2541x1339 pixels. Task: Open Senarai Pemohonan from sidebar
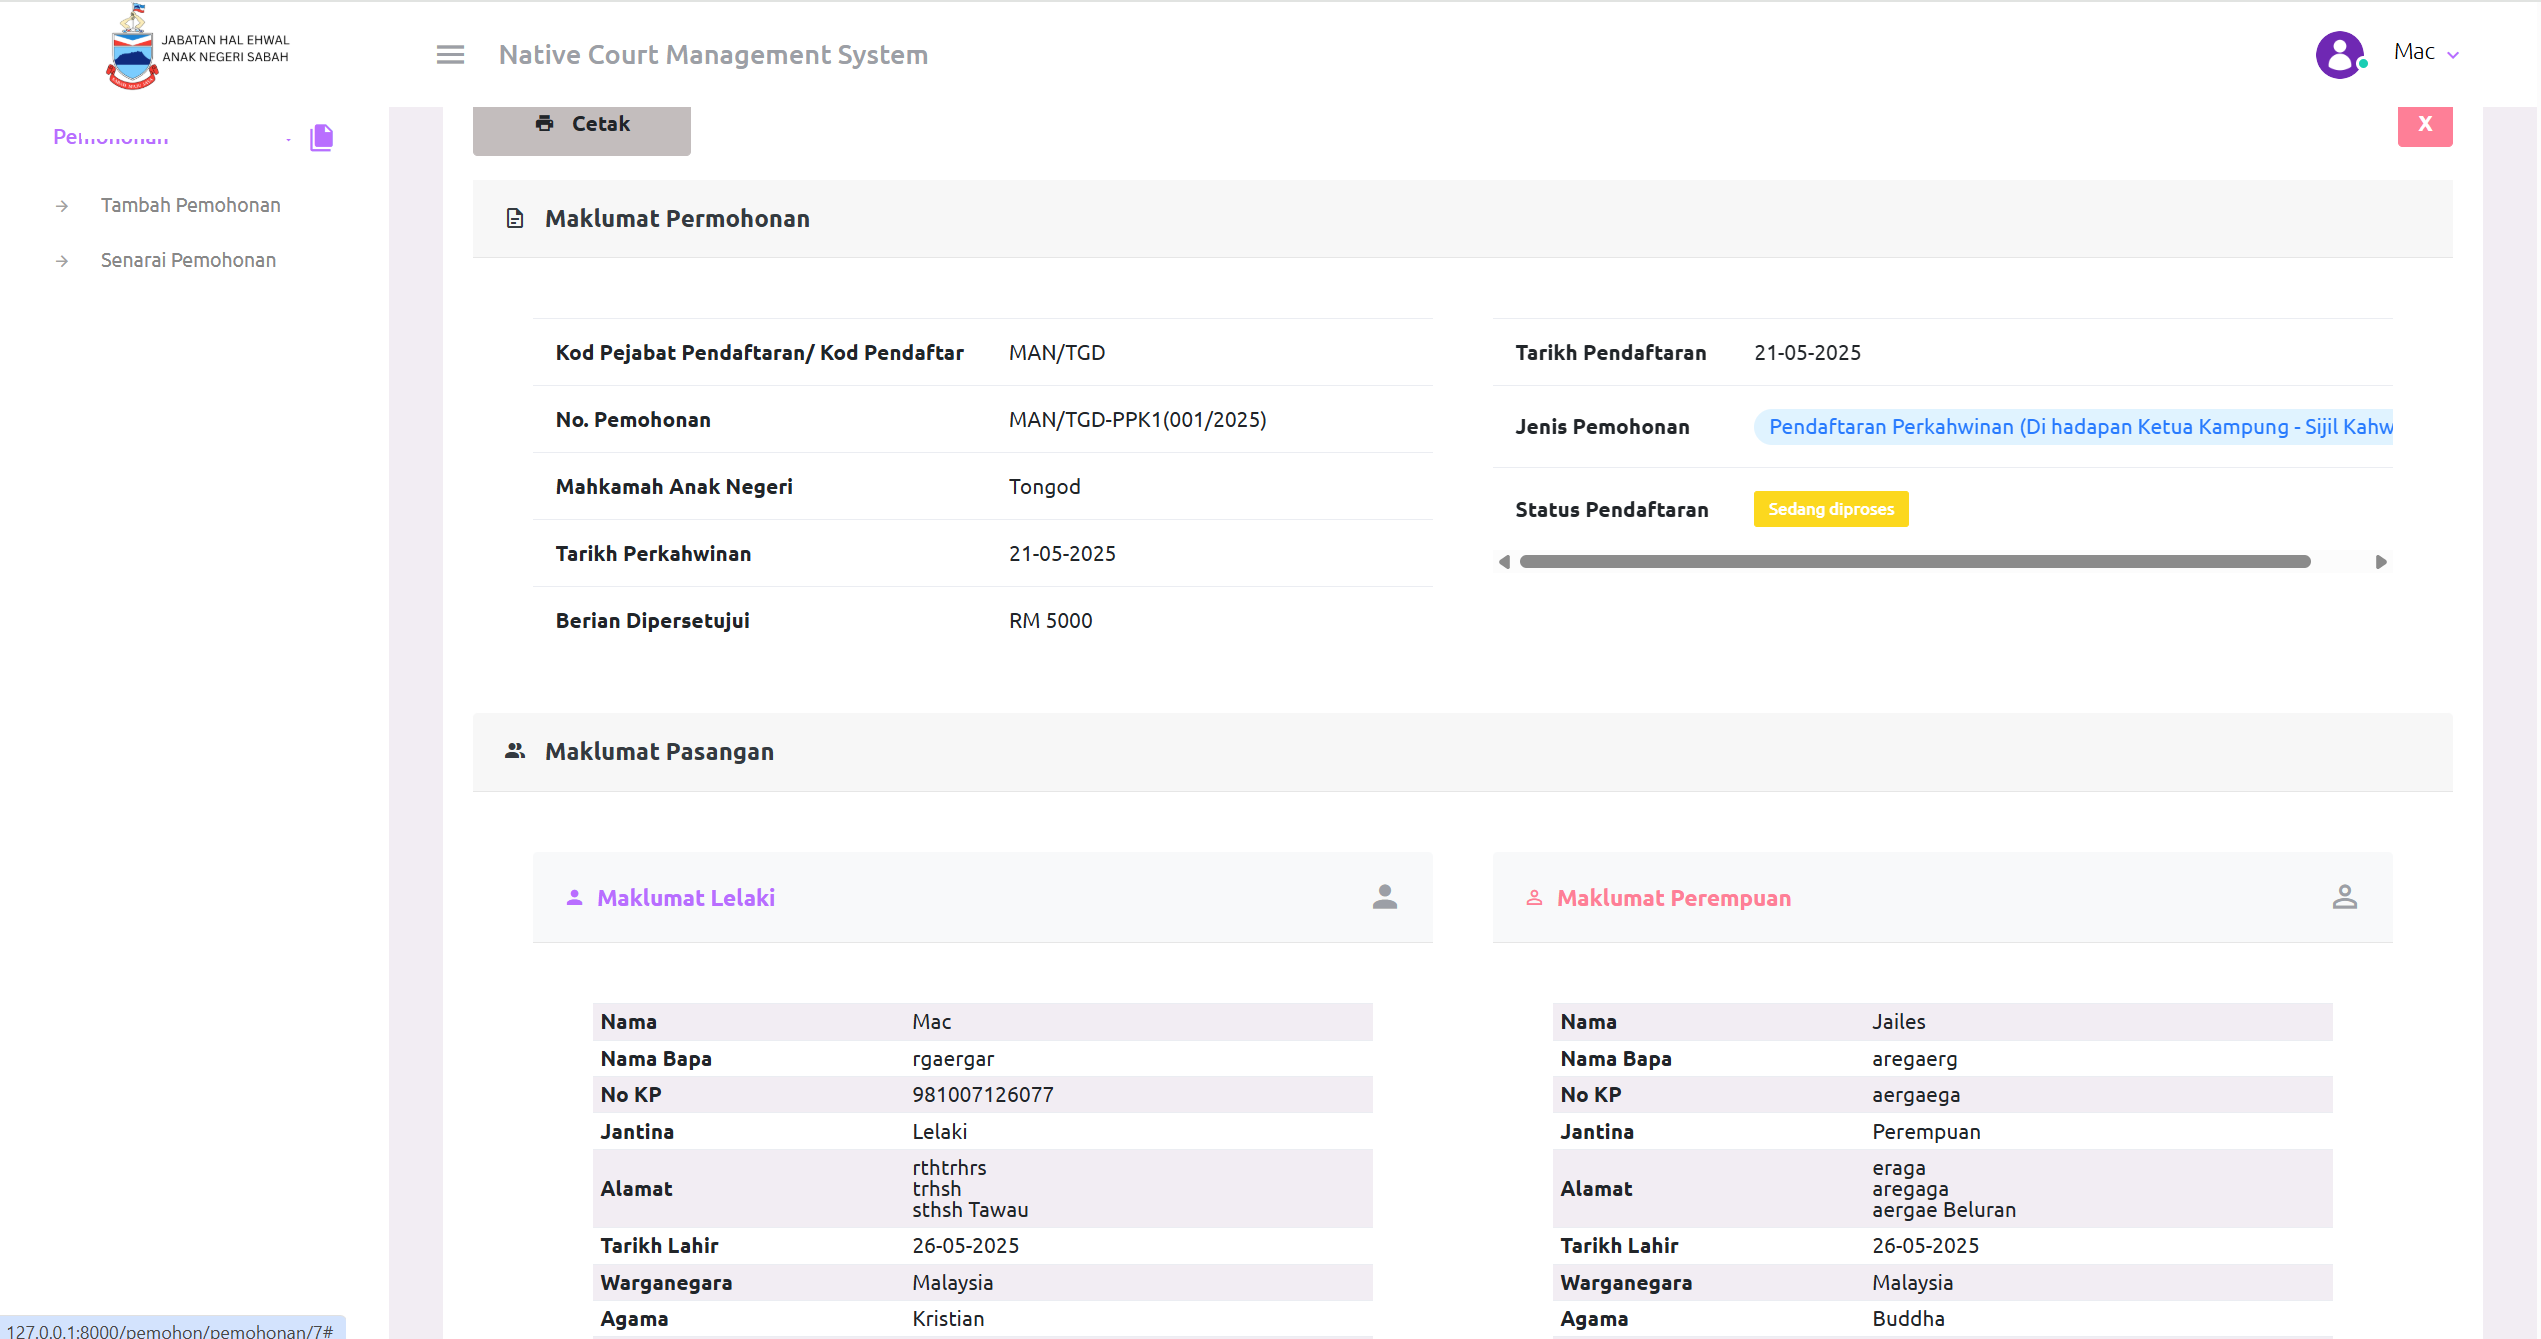188,260
